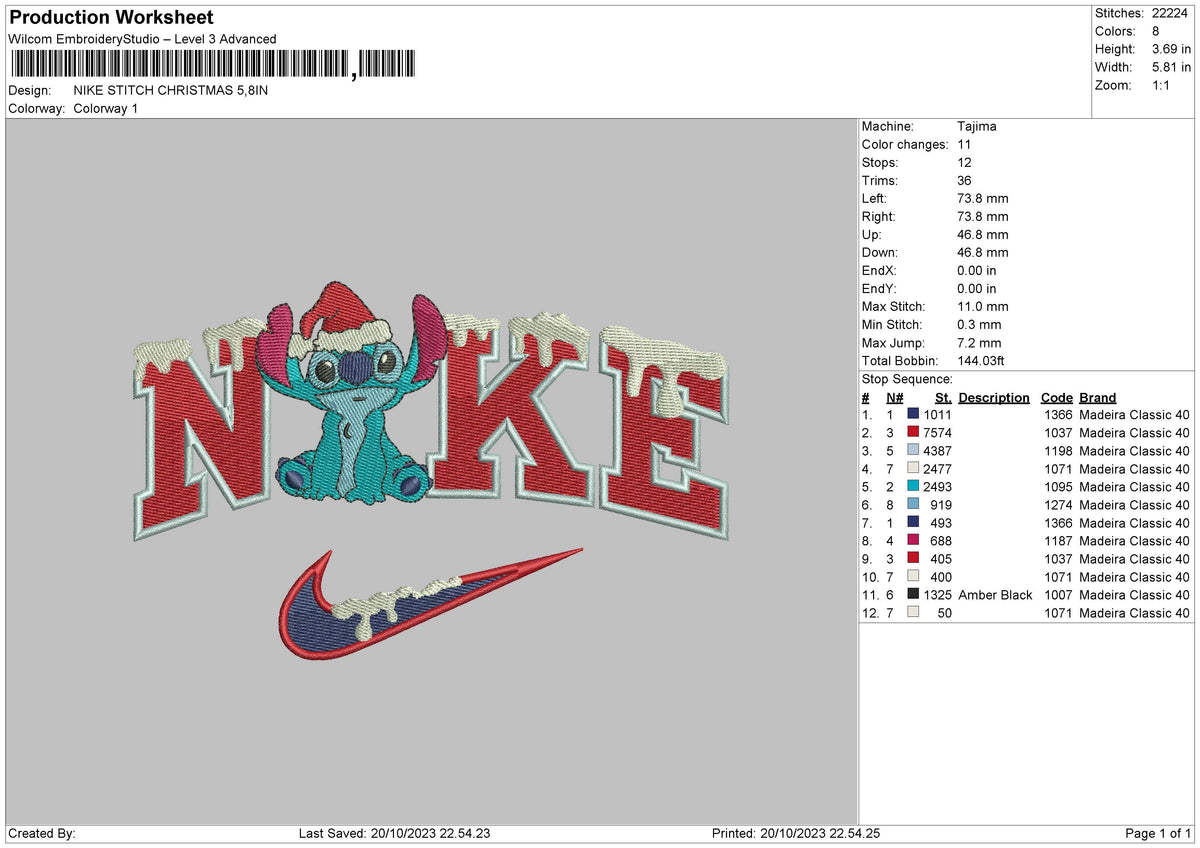Viewport: 1200px width, 848px height.
Task: Pick the navy swatch beside stitch count 493
Action: click(x=913, y=523)
